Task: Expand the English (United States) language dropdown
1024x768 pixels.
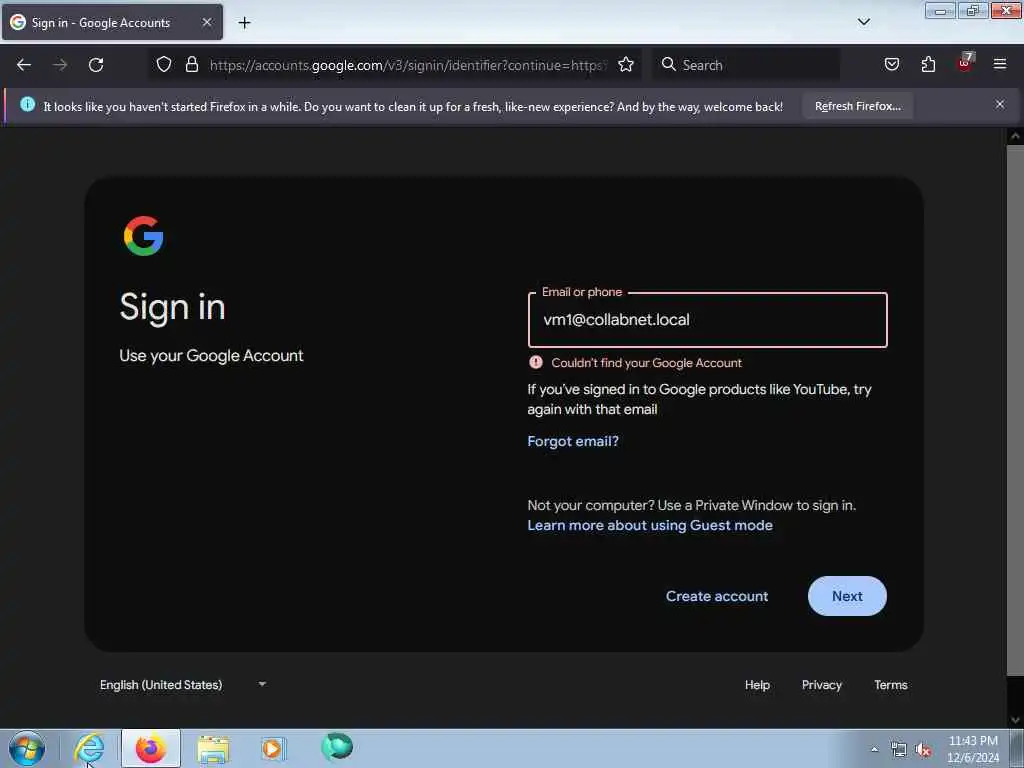Action: click(183, 684)
